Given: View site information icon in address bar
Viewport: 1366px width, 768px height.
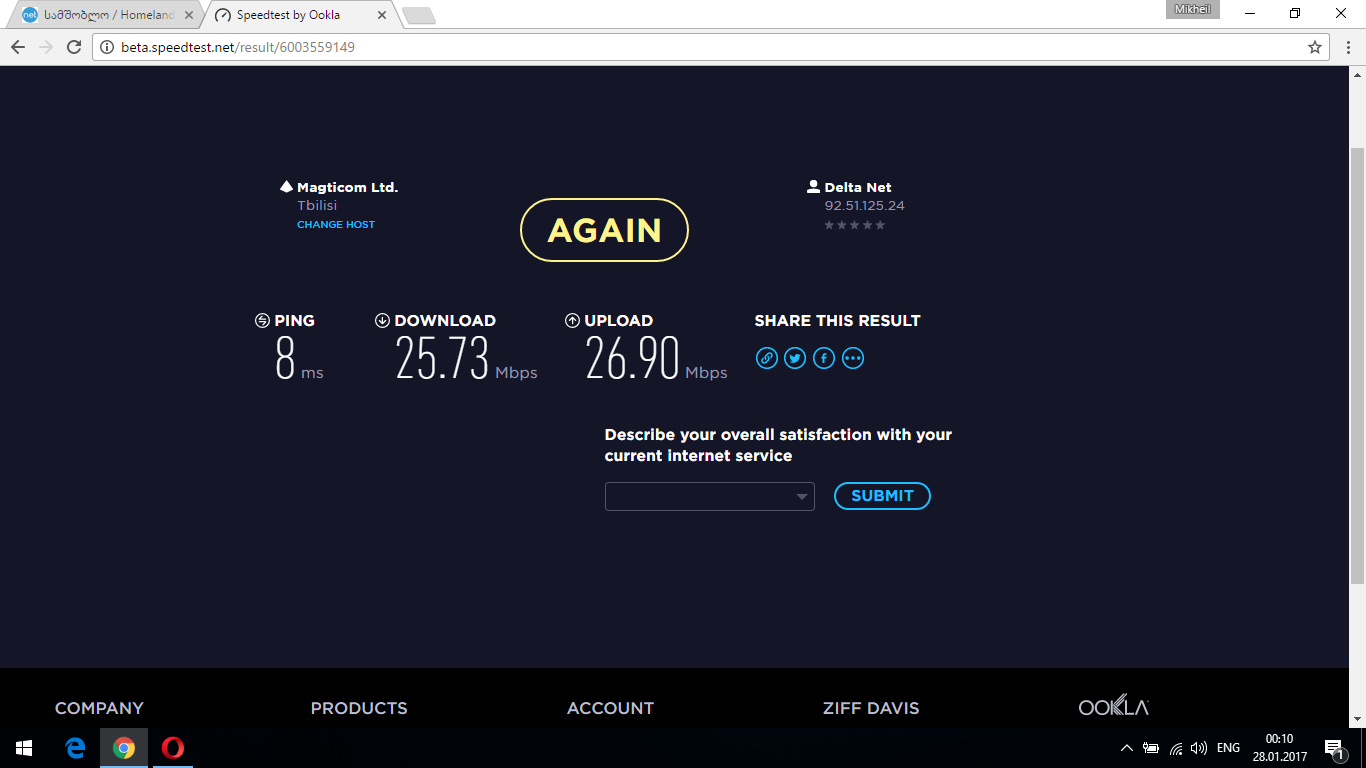Looking at the screenshot, I should (x=107, y=47).
